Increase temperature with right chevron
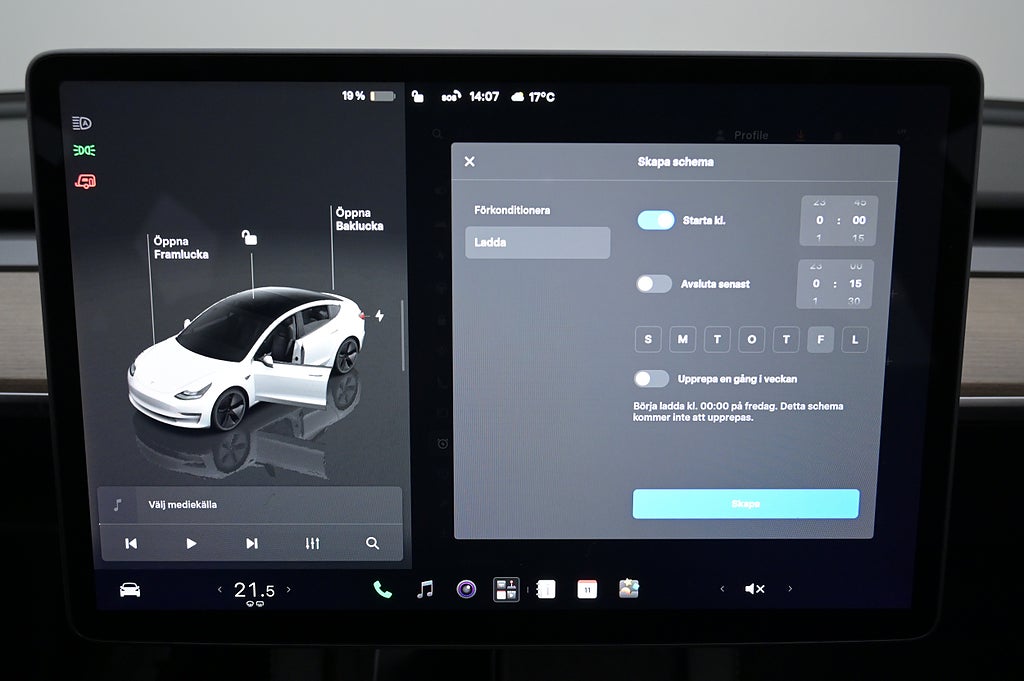 coord(289,590)
